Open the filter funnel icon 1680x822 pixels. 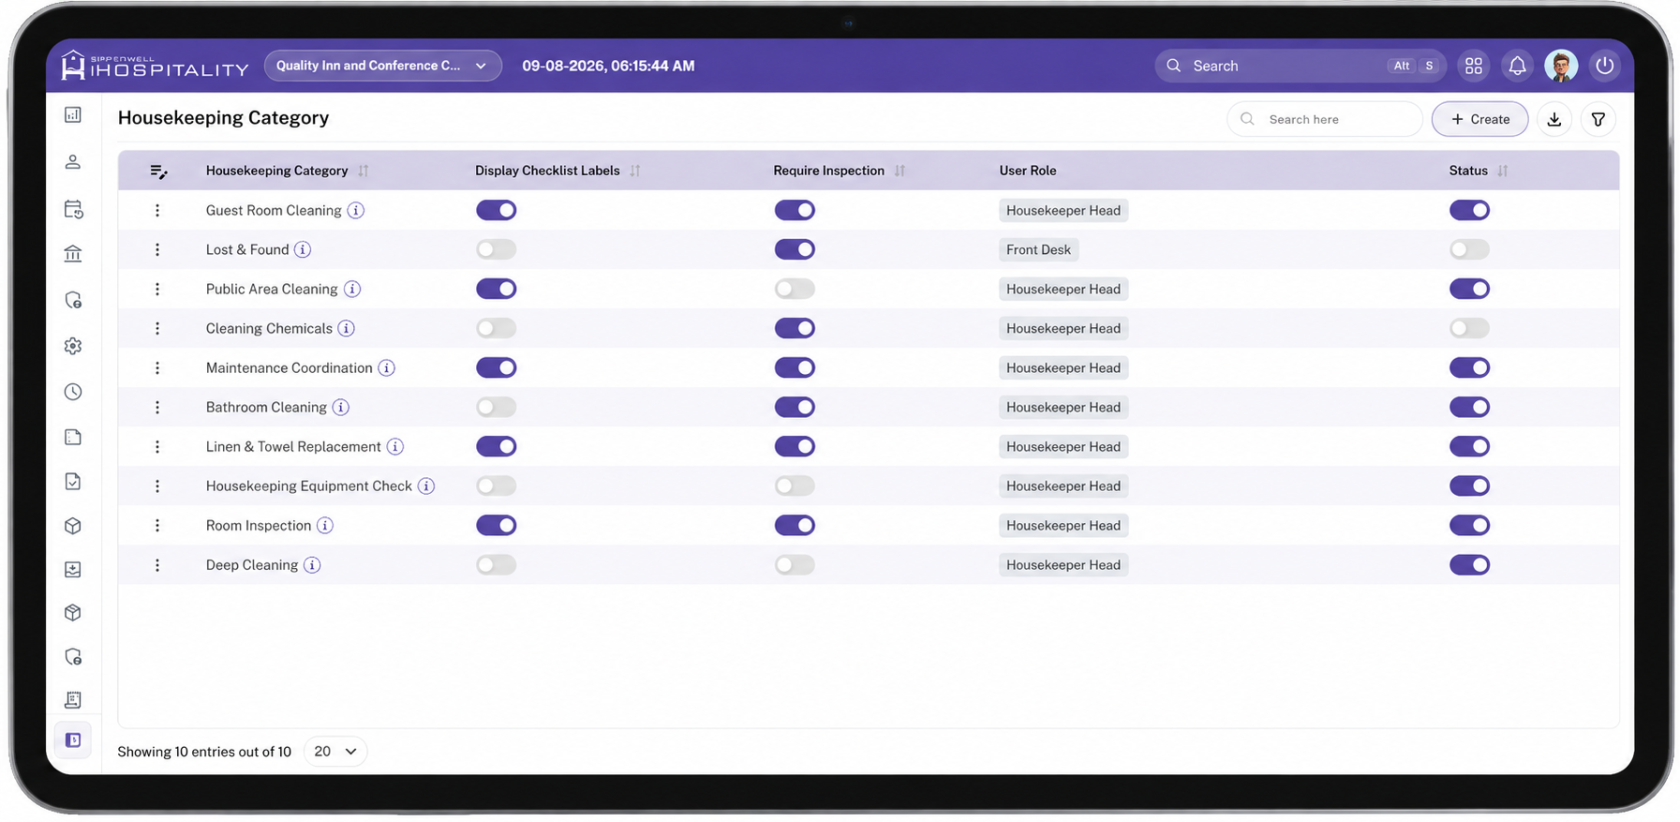click(1598, 119)
